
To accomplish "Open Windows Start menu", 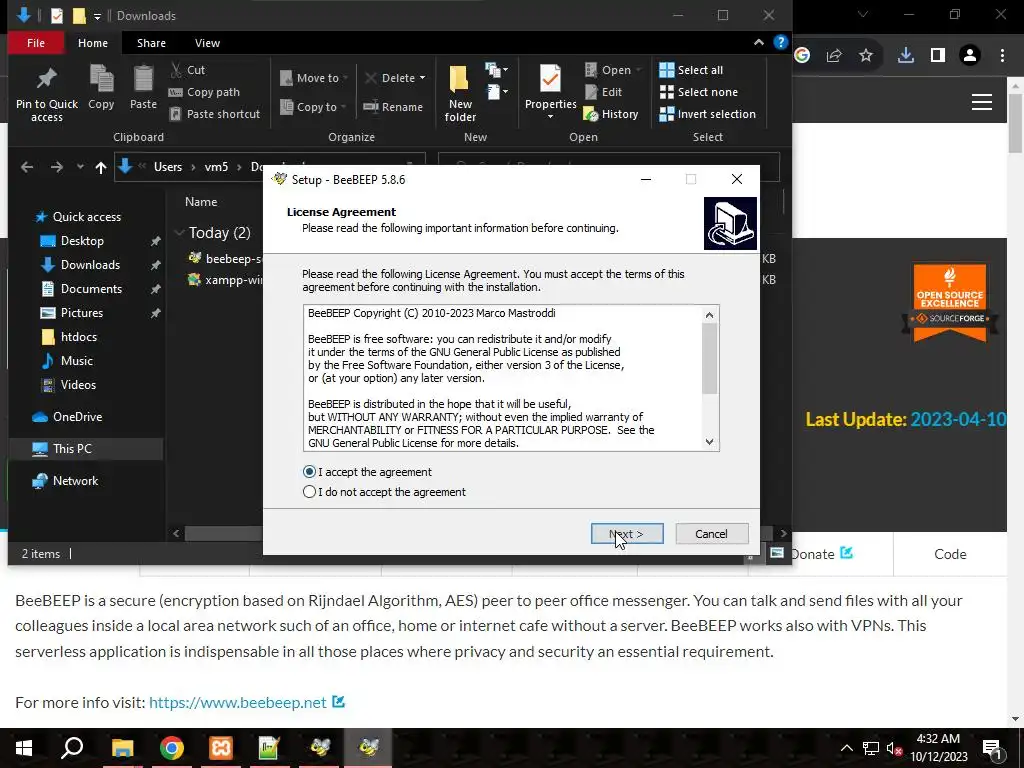I will tap(24, 748).
